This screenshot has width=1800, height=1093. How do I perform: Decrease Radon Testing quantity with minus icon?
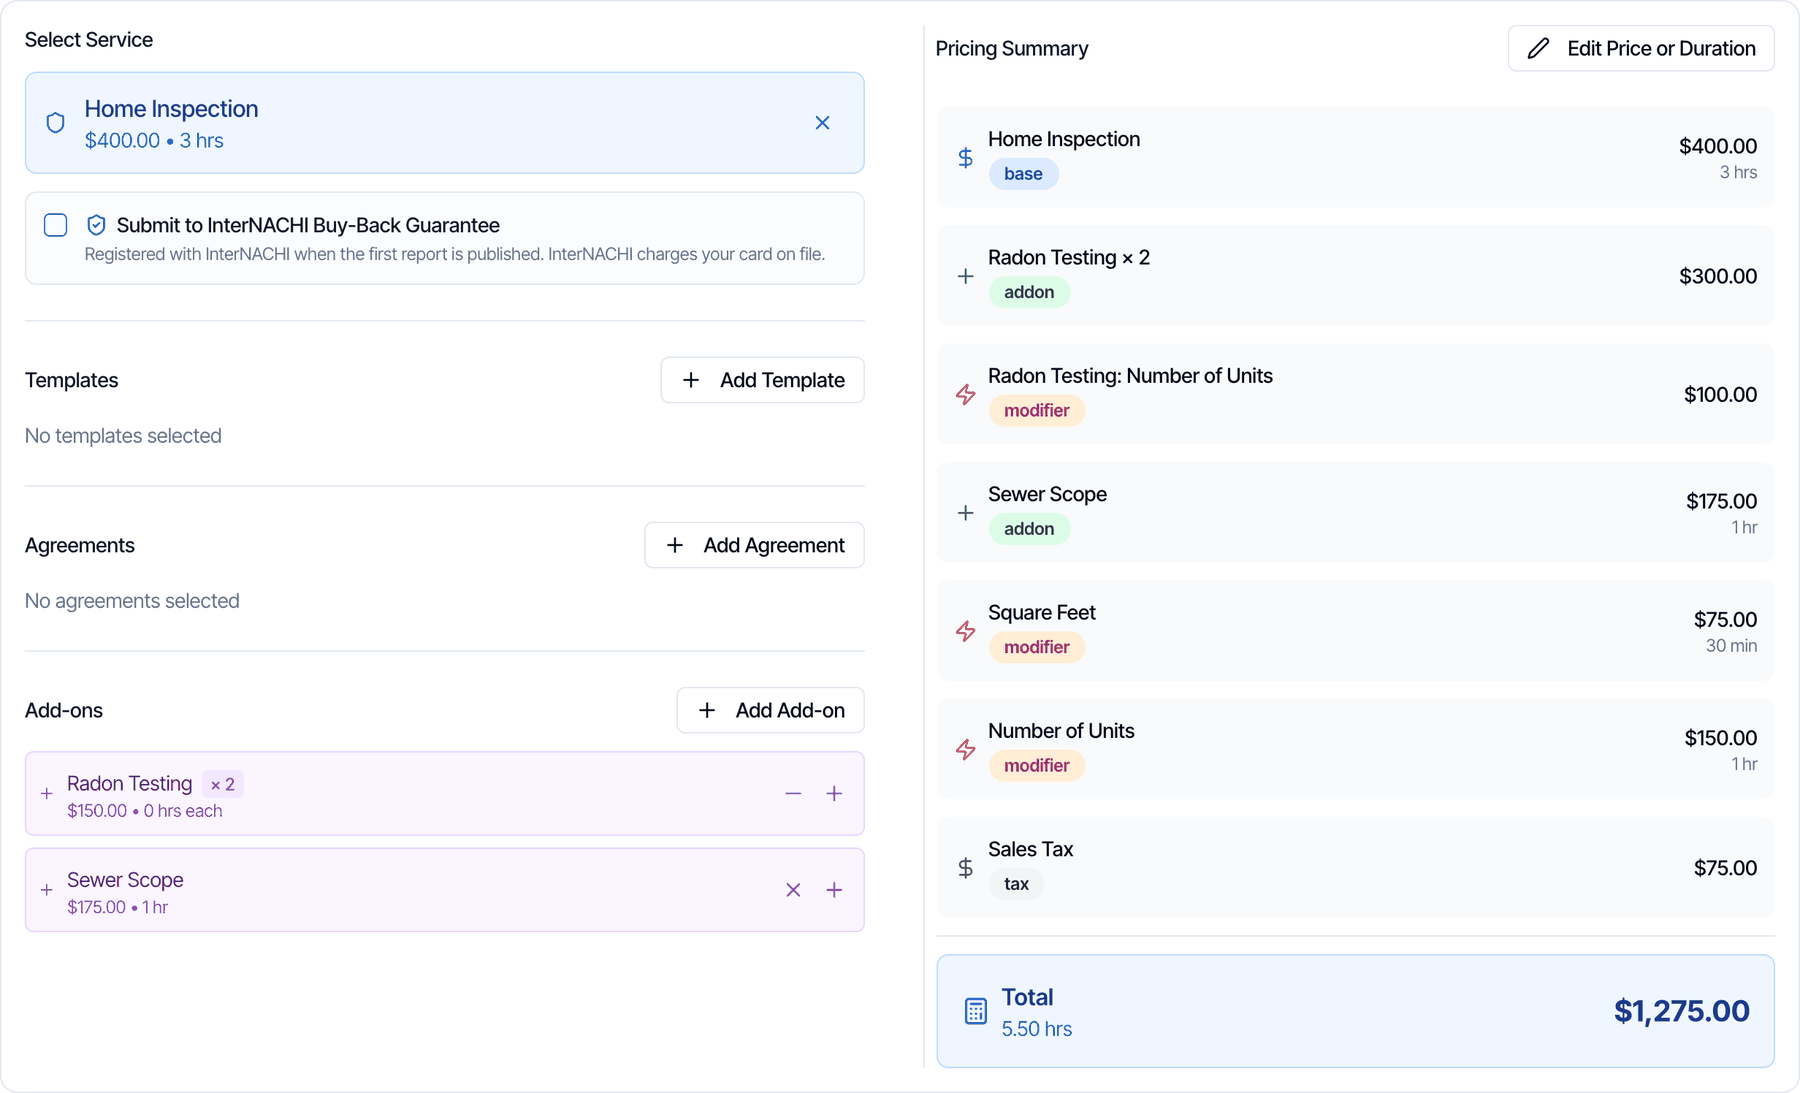tap(793, 794)
